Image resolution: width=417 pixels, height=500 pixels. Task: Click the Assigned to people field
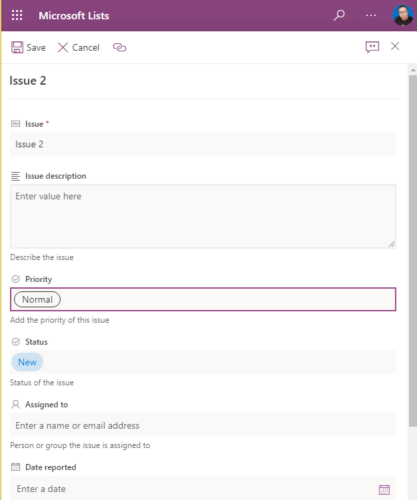tap(203, 425)
